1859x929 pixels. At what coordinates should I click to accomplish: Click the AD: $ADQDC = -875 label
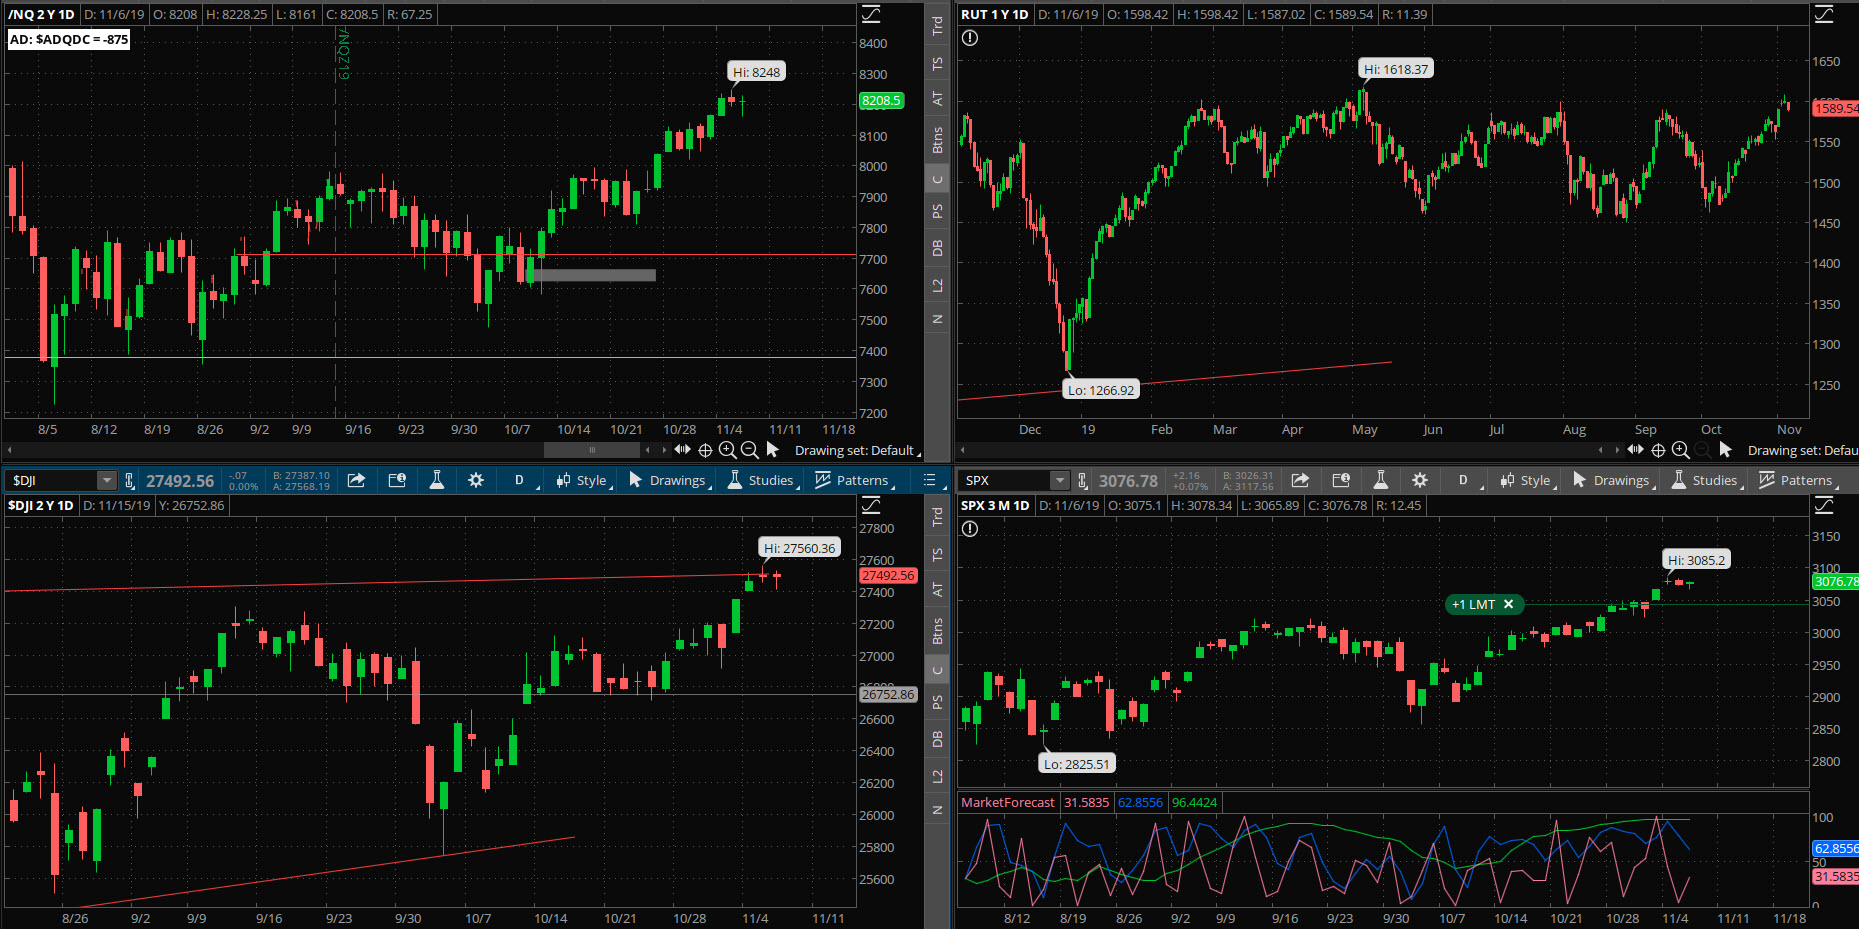pyautogui.click(x=69, y=39)
